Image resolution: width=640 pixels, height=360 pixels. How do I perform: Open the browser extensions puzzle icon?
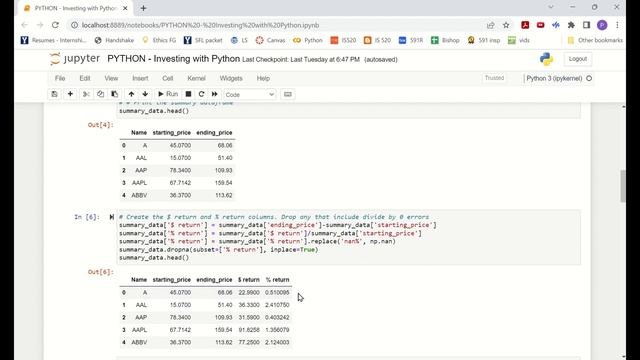coord(571,25)
